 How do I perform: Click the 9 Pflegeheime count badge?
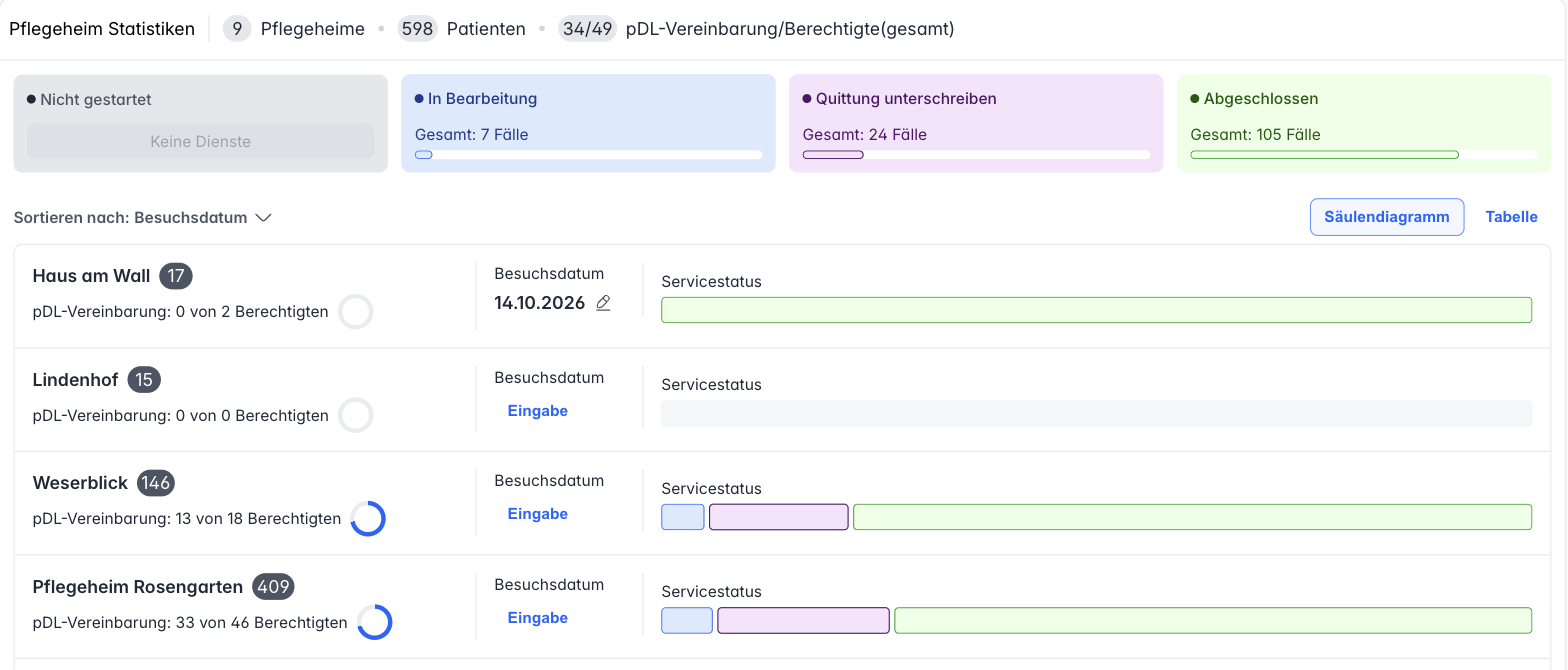[x=237, y=29]
